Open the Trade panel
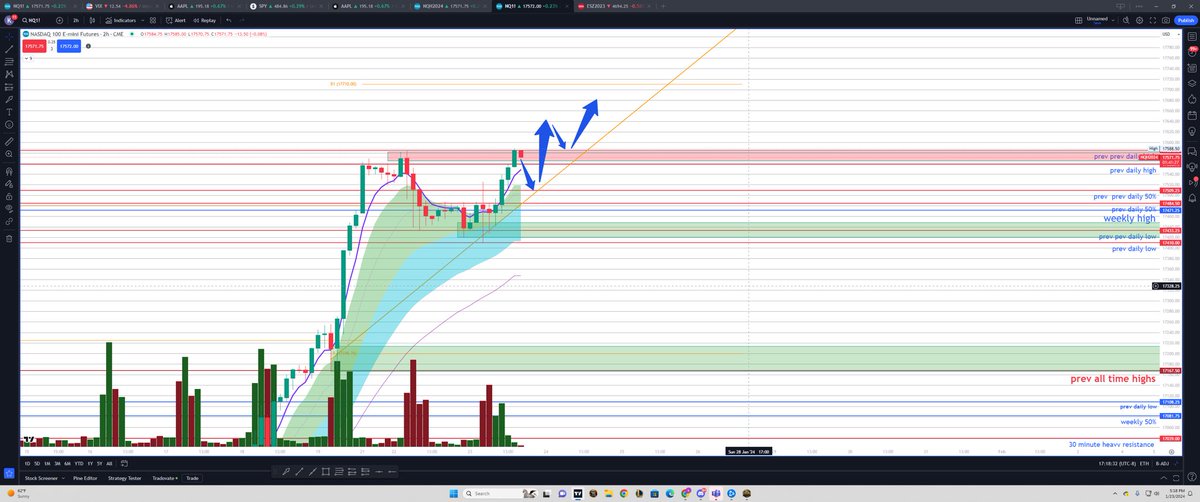The width and height of the screenshot is (1200, 502). [x=191, y=478]
